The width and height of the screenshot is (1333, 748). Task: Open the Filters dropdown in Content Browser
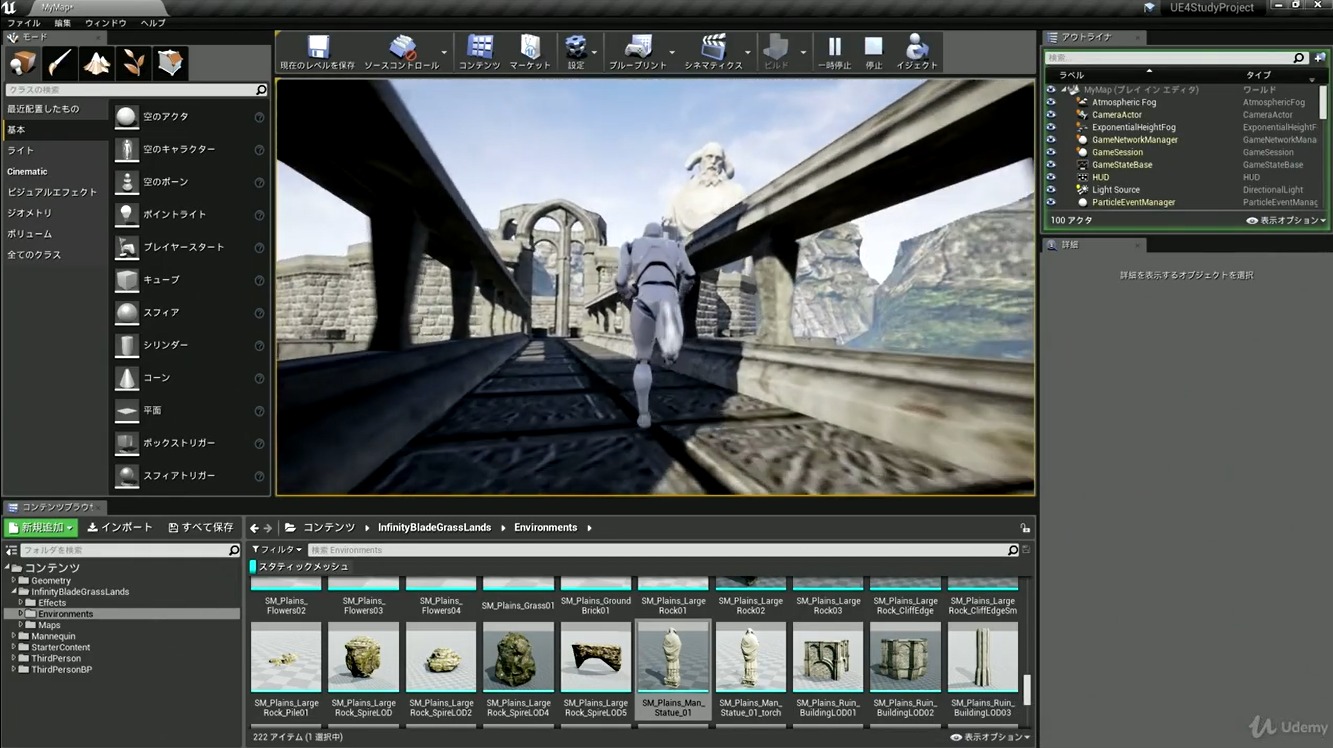click(277, 550)
